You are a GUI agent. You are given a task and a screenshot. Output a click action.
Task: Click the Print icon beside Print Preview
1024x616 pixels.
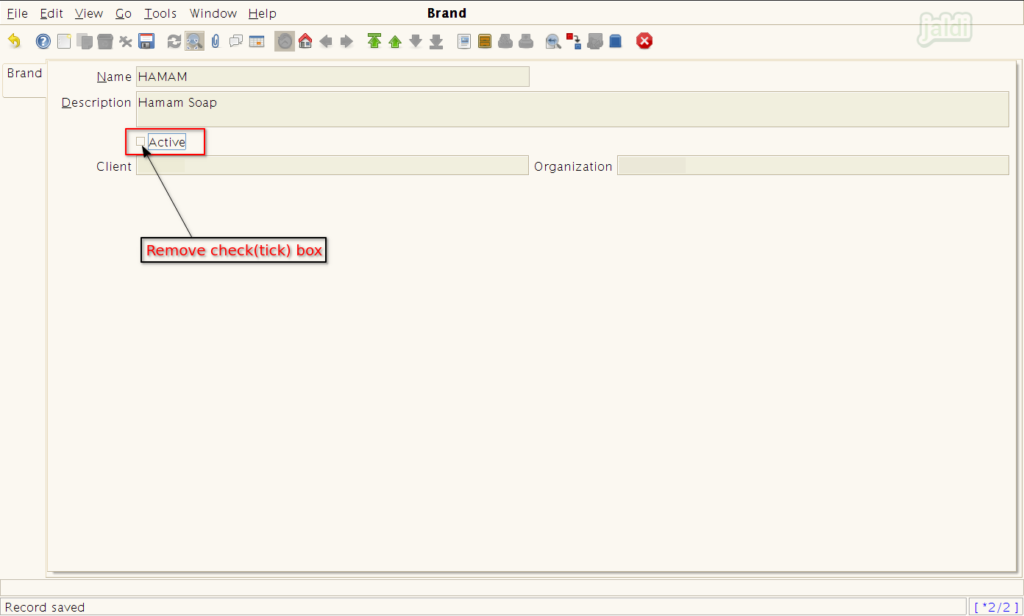pos(526,41)
